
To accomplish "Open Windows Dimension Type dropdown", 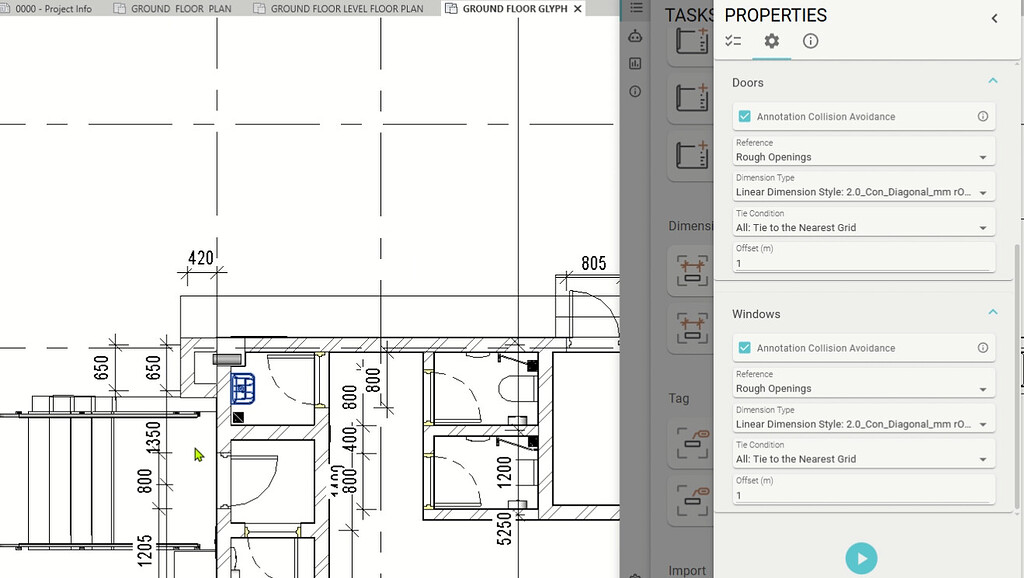I will point(862,424).
